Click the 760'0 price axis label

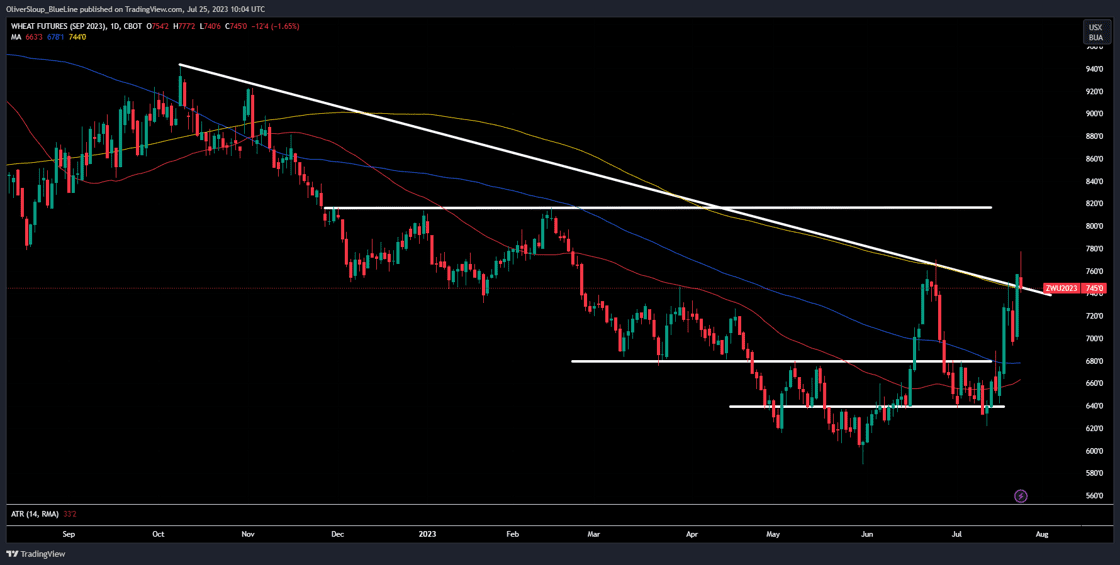1095,271
